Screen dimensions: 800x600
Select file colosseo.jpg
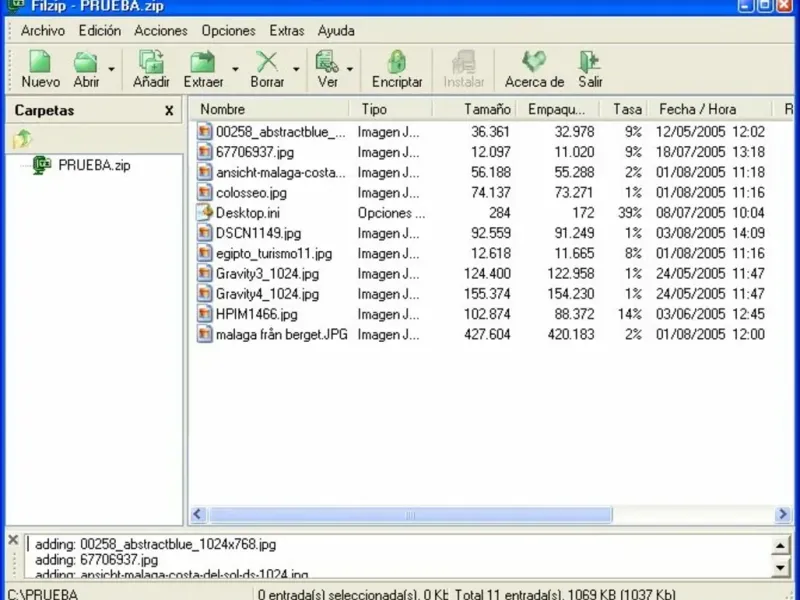pyautogui.click(x=251, y=193)
